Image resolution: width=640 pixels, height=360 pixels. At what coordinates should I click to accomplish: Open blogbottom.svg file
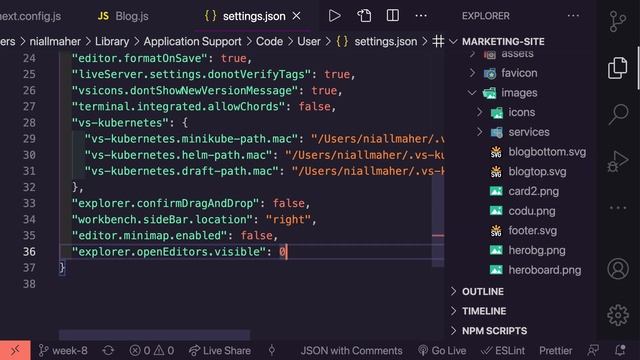[x=547, y=152]
